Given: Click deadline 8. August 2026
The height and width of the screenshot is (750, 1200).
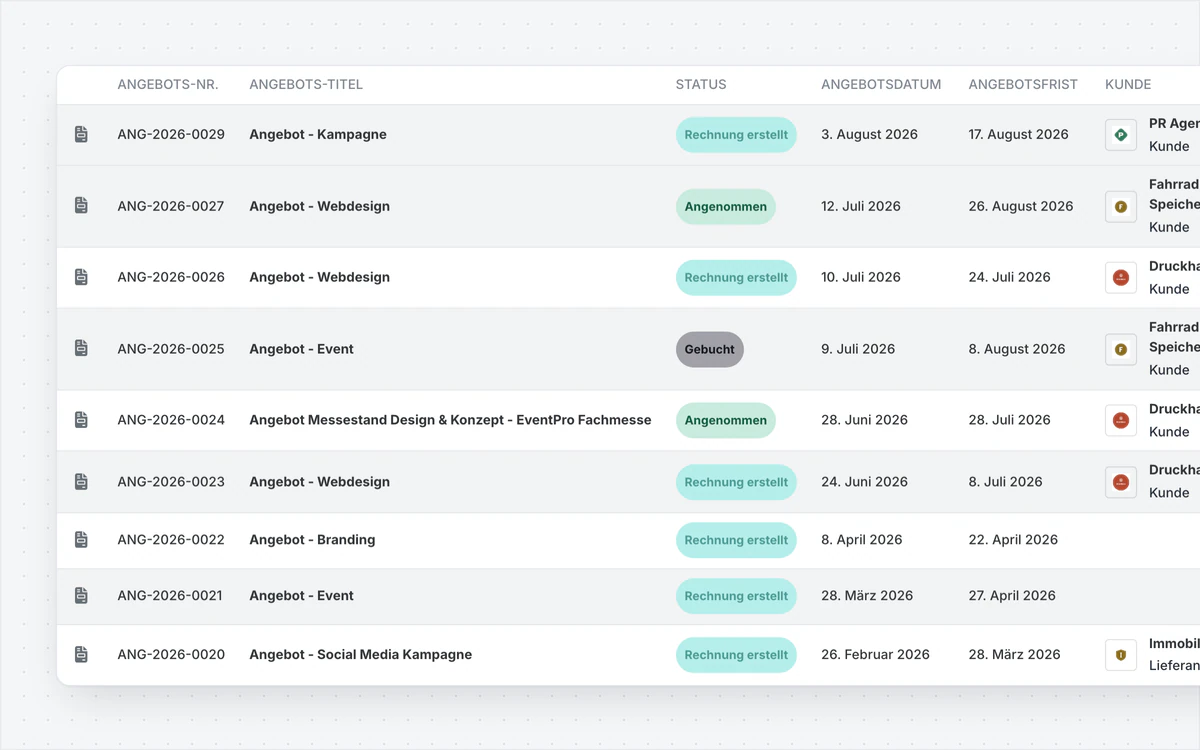Looking at the screenshot, I should (x=1017, y=349).
